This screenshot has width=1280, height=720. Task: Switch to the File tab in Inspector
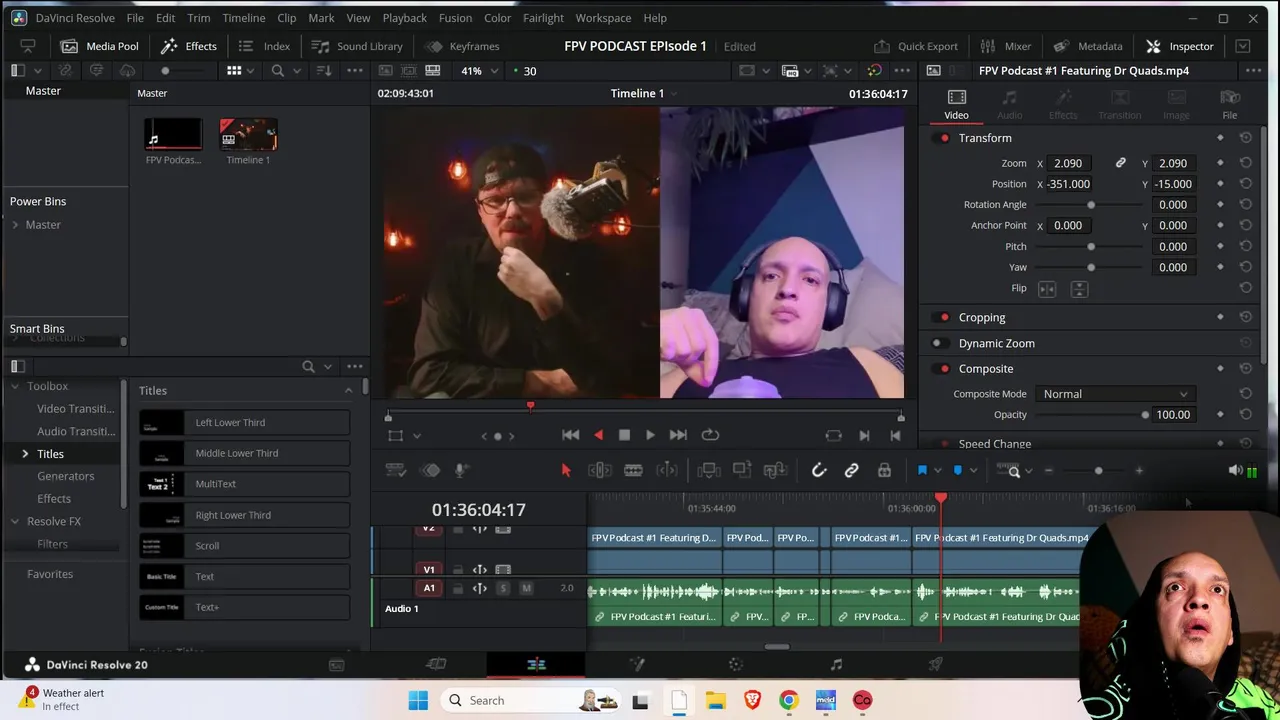point(1230,103)
